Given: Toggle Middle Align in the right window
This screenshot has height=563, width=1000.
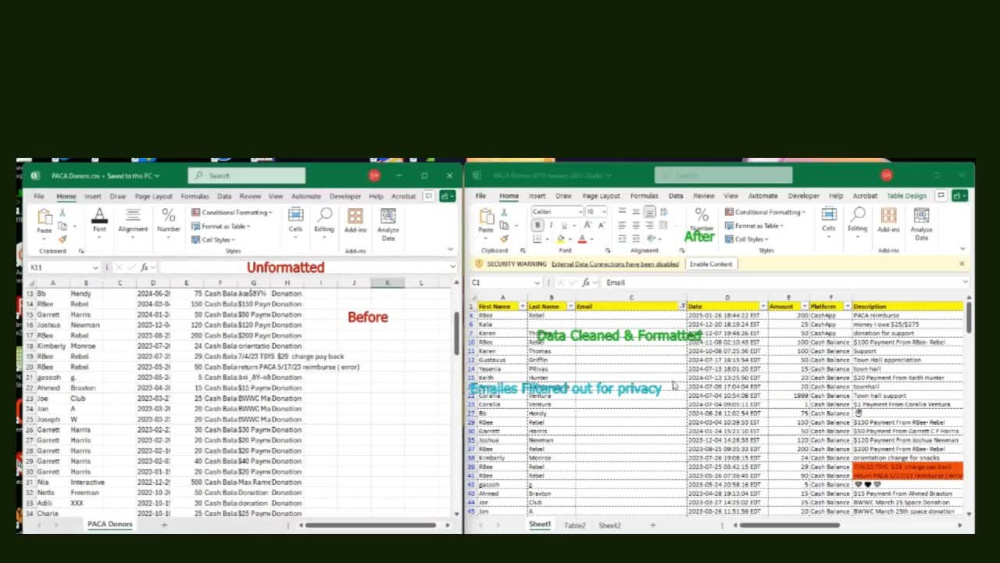Looking at the screenshot, I should 636,212.
